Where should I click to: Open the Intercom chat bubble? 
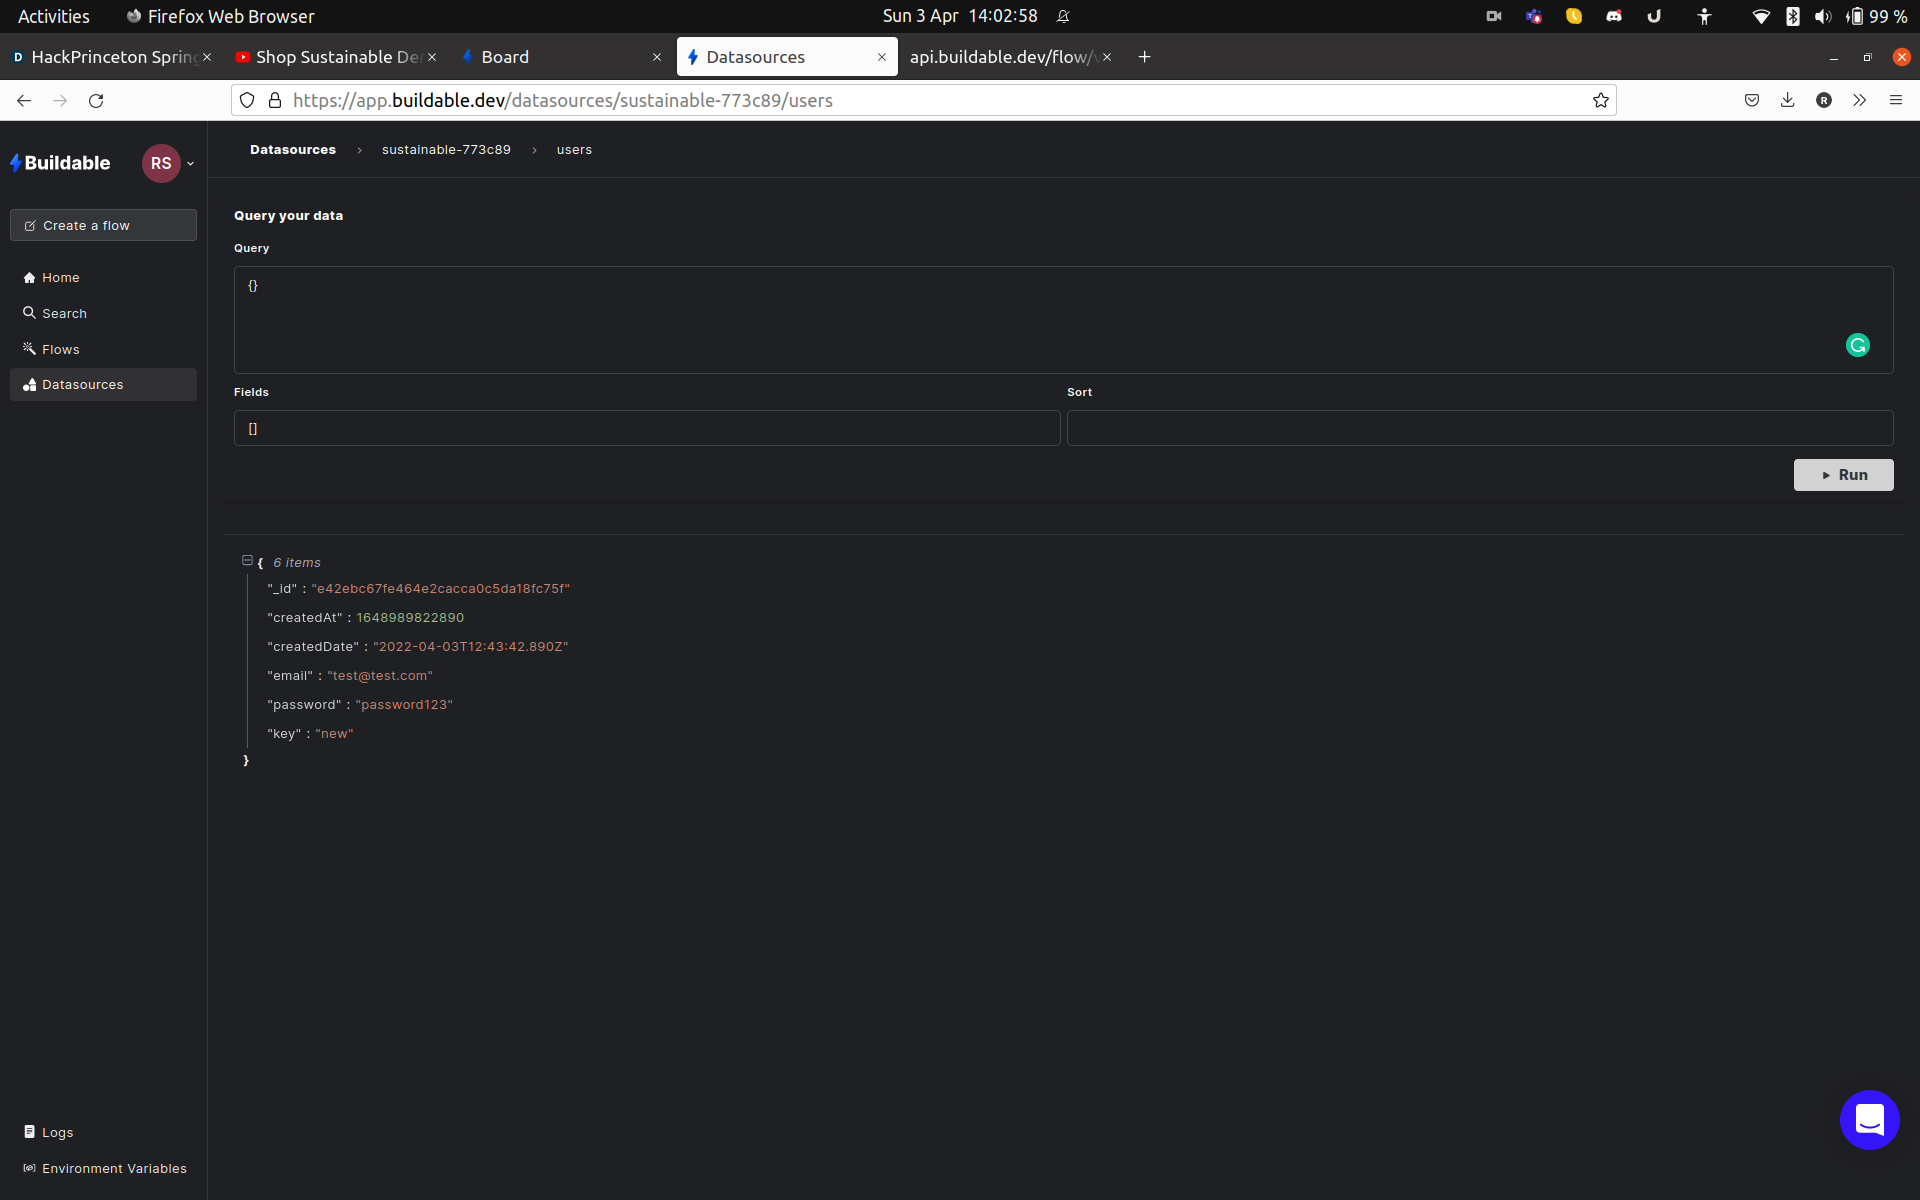point(1868,1119)
